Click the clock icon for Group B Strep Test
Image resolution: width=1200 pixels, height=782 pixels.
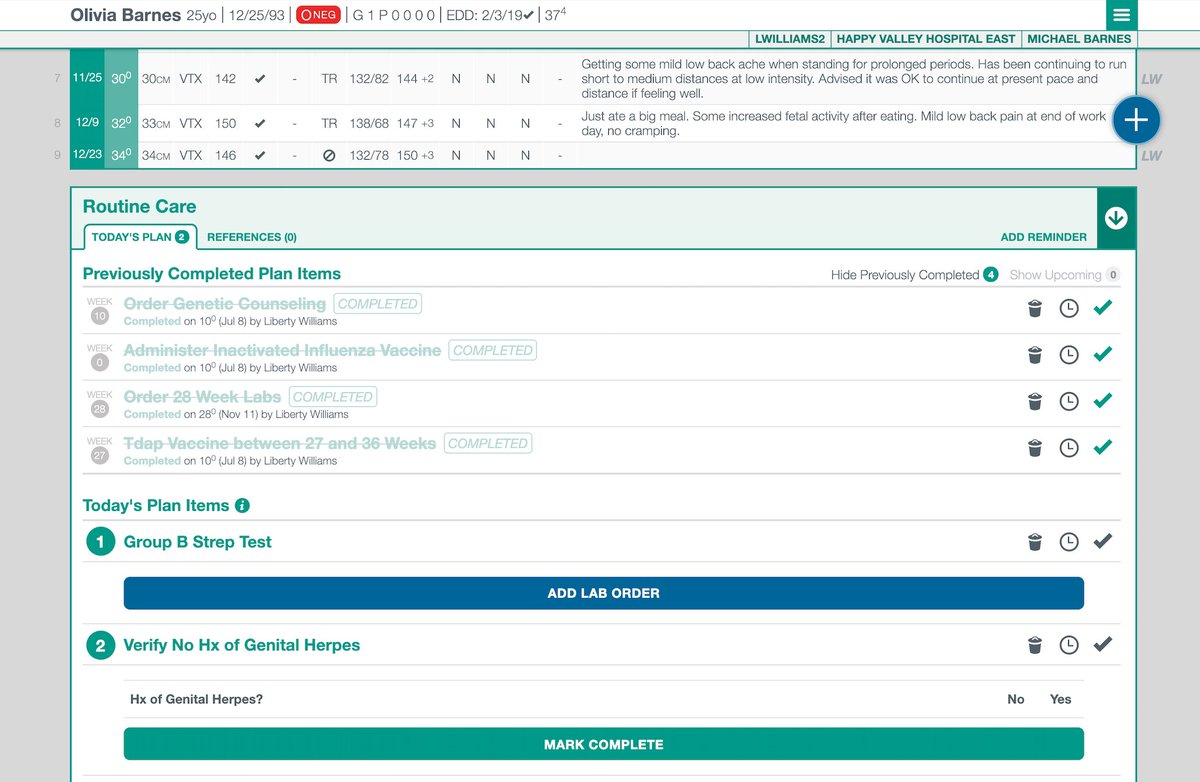click(1069, 542)
